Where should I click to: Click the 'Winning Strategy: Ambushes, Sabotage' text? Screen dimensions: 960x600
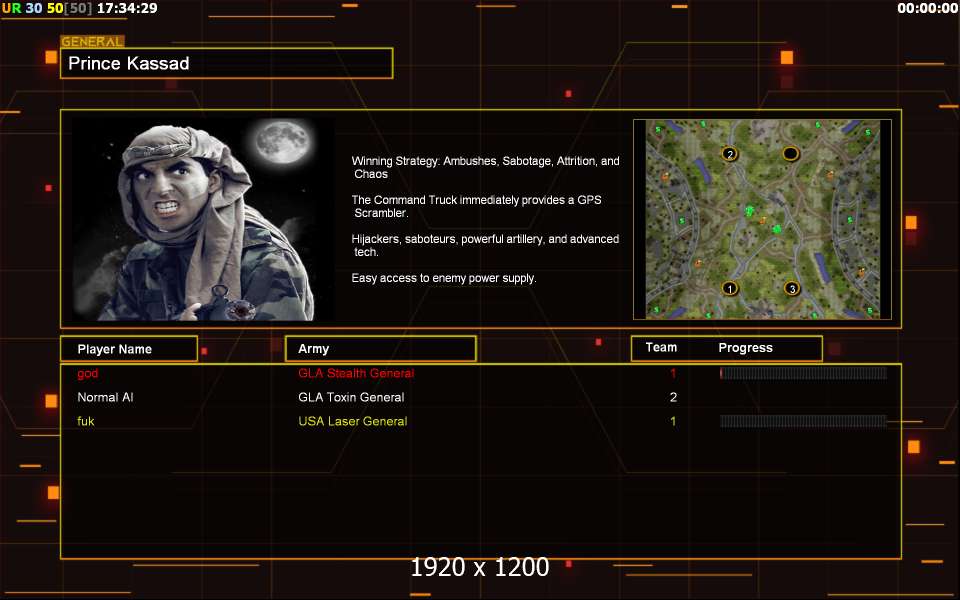(486, 167)
